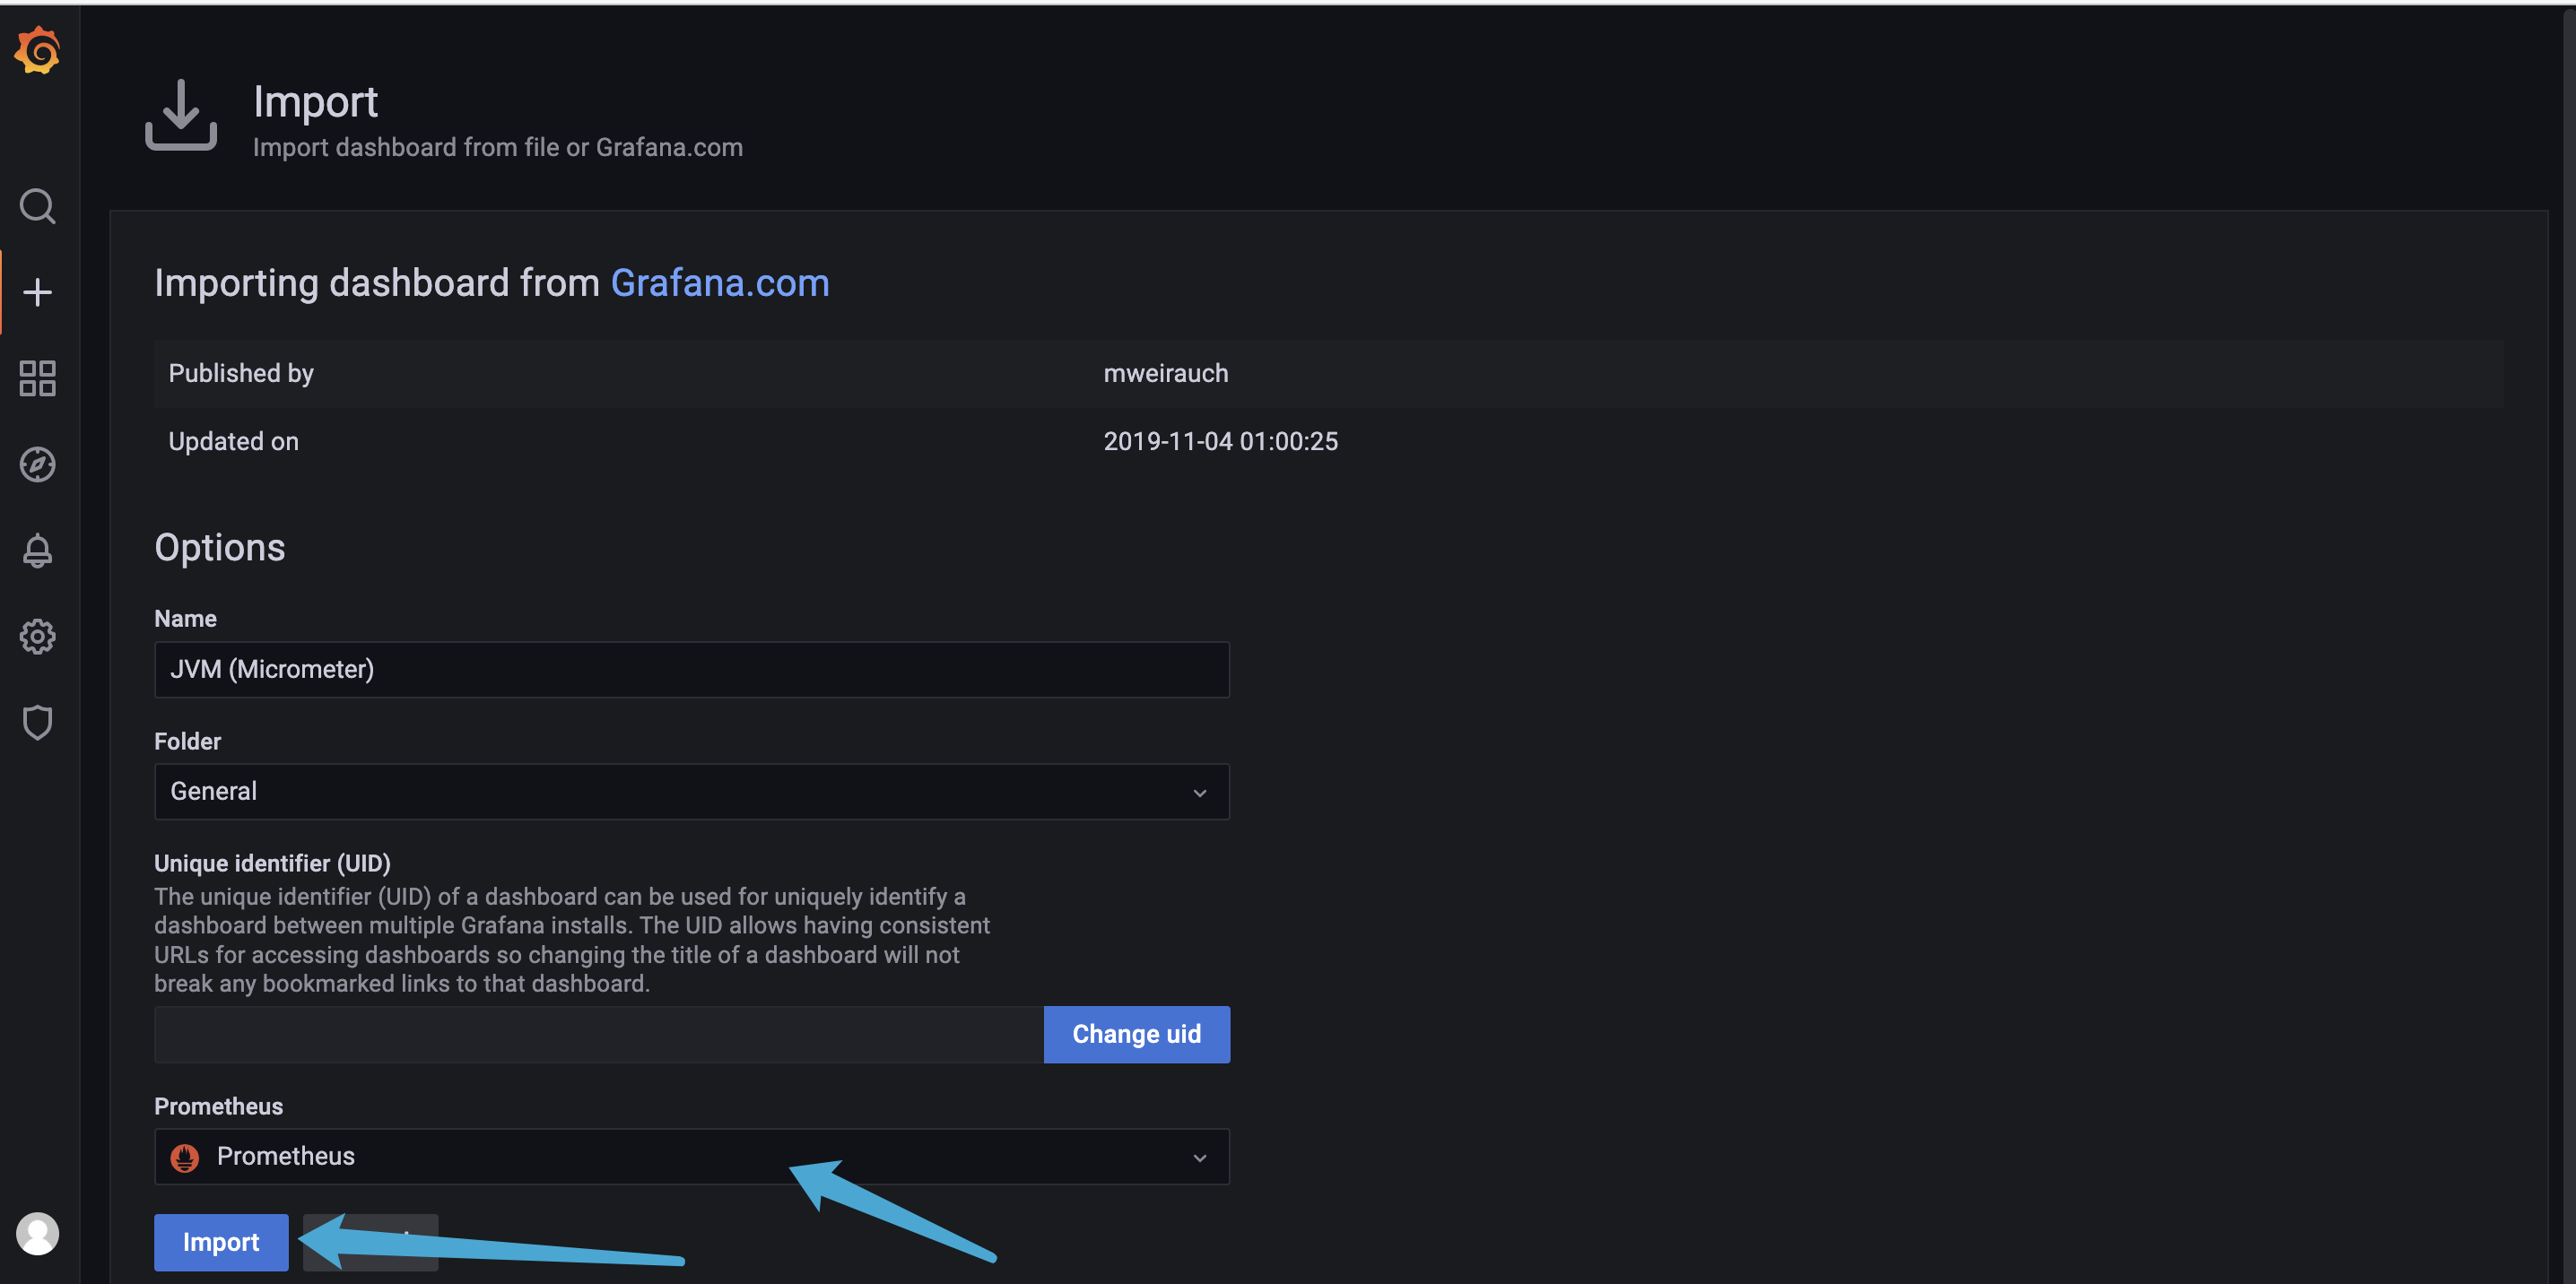
Task: Click the Prometheus dropdown chevron arrow
Action: (1199, 1157)
